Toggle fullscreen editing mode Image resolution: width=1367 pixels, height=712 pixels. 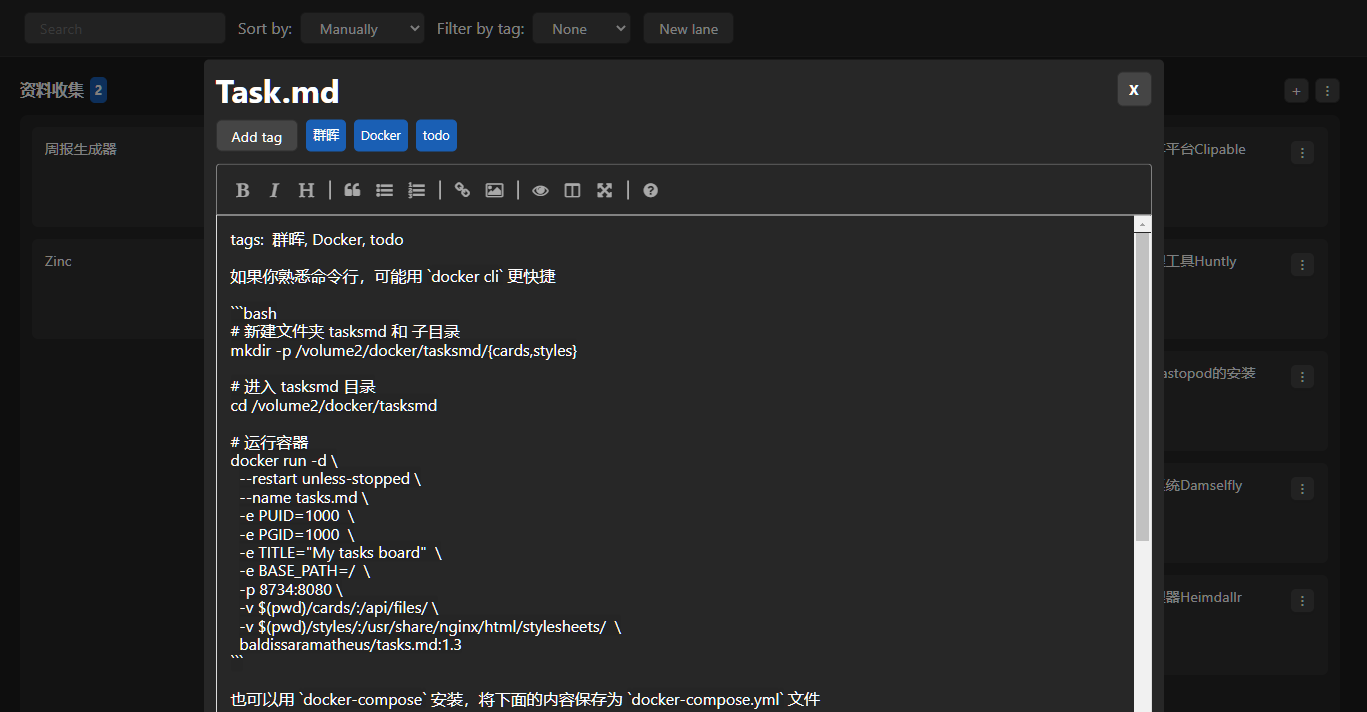coord(604,190)
